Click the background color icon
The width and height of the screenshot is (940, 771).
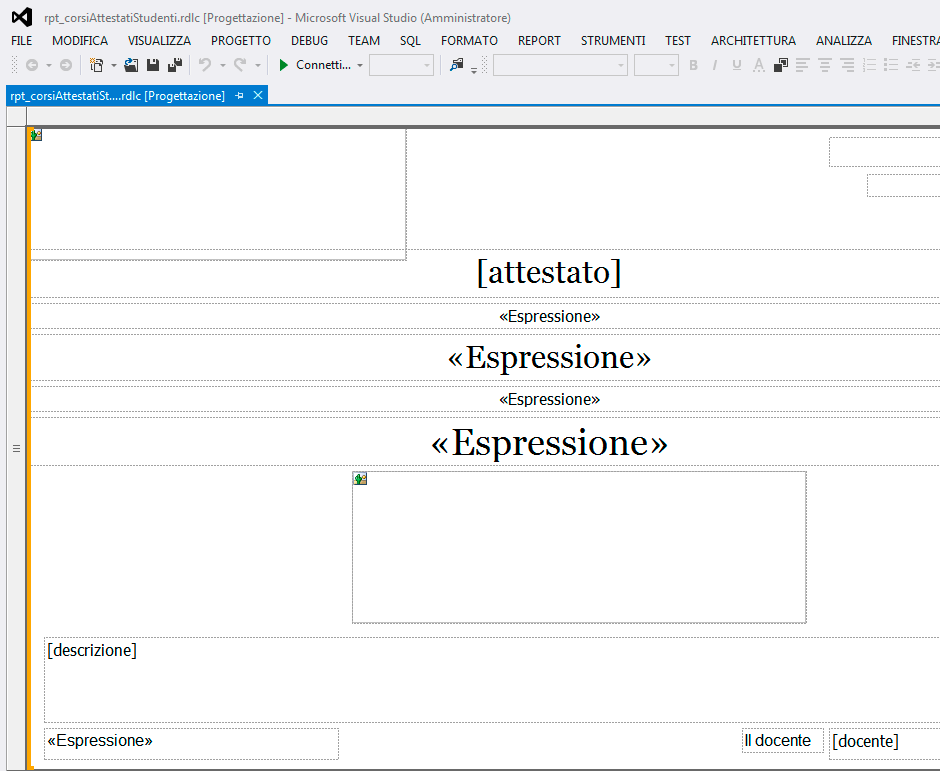[x=781, y=65]
